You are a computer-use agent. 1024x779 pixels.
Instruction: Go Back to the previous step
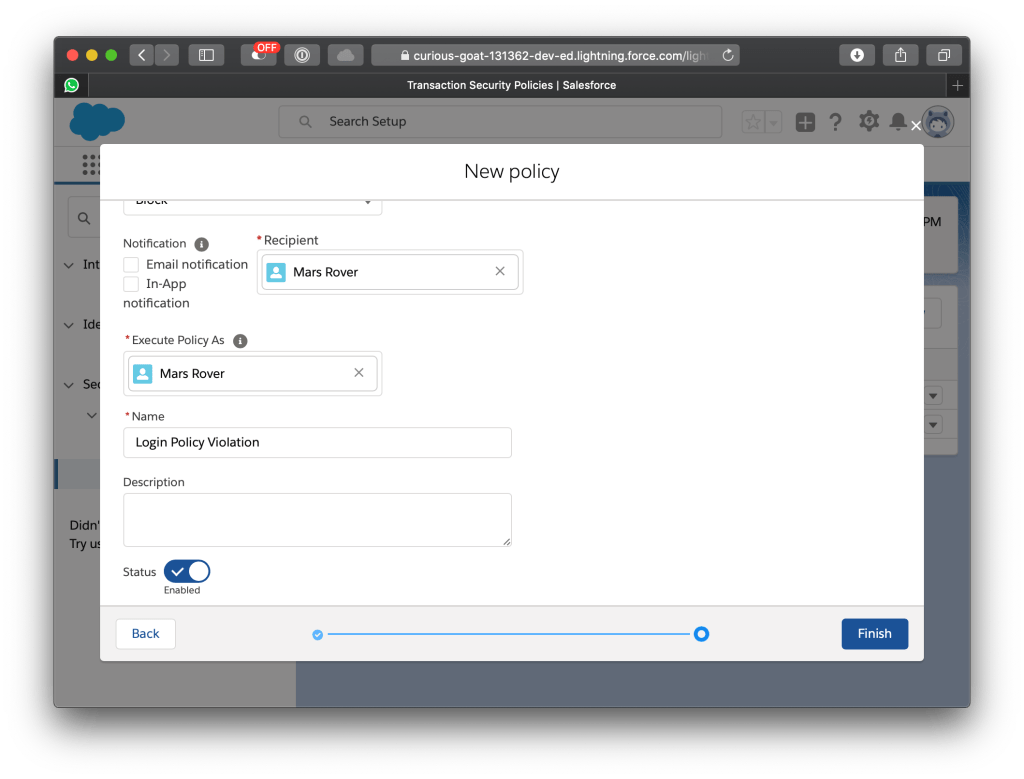pyautogui.click(x=146, y=634)
